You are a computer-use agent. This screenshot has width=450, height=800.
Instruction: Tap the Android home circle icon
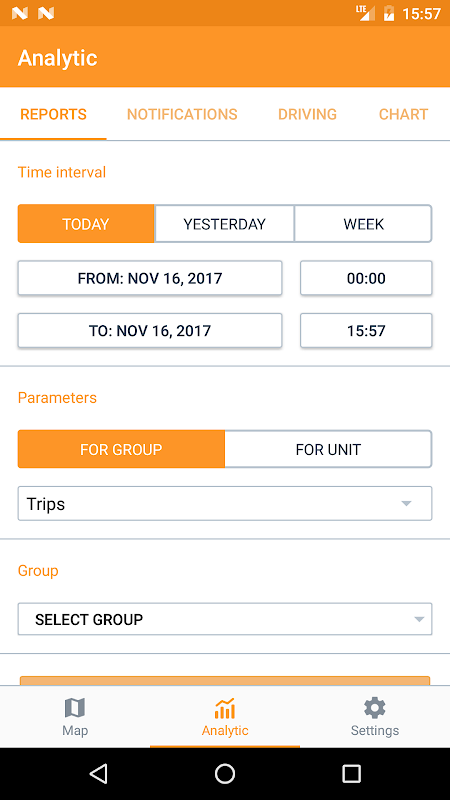(224, 773)
